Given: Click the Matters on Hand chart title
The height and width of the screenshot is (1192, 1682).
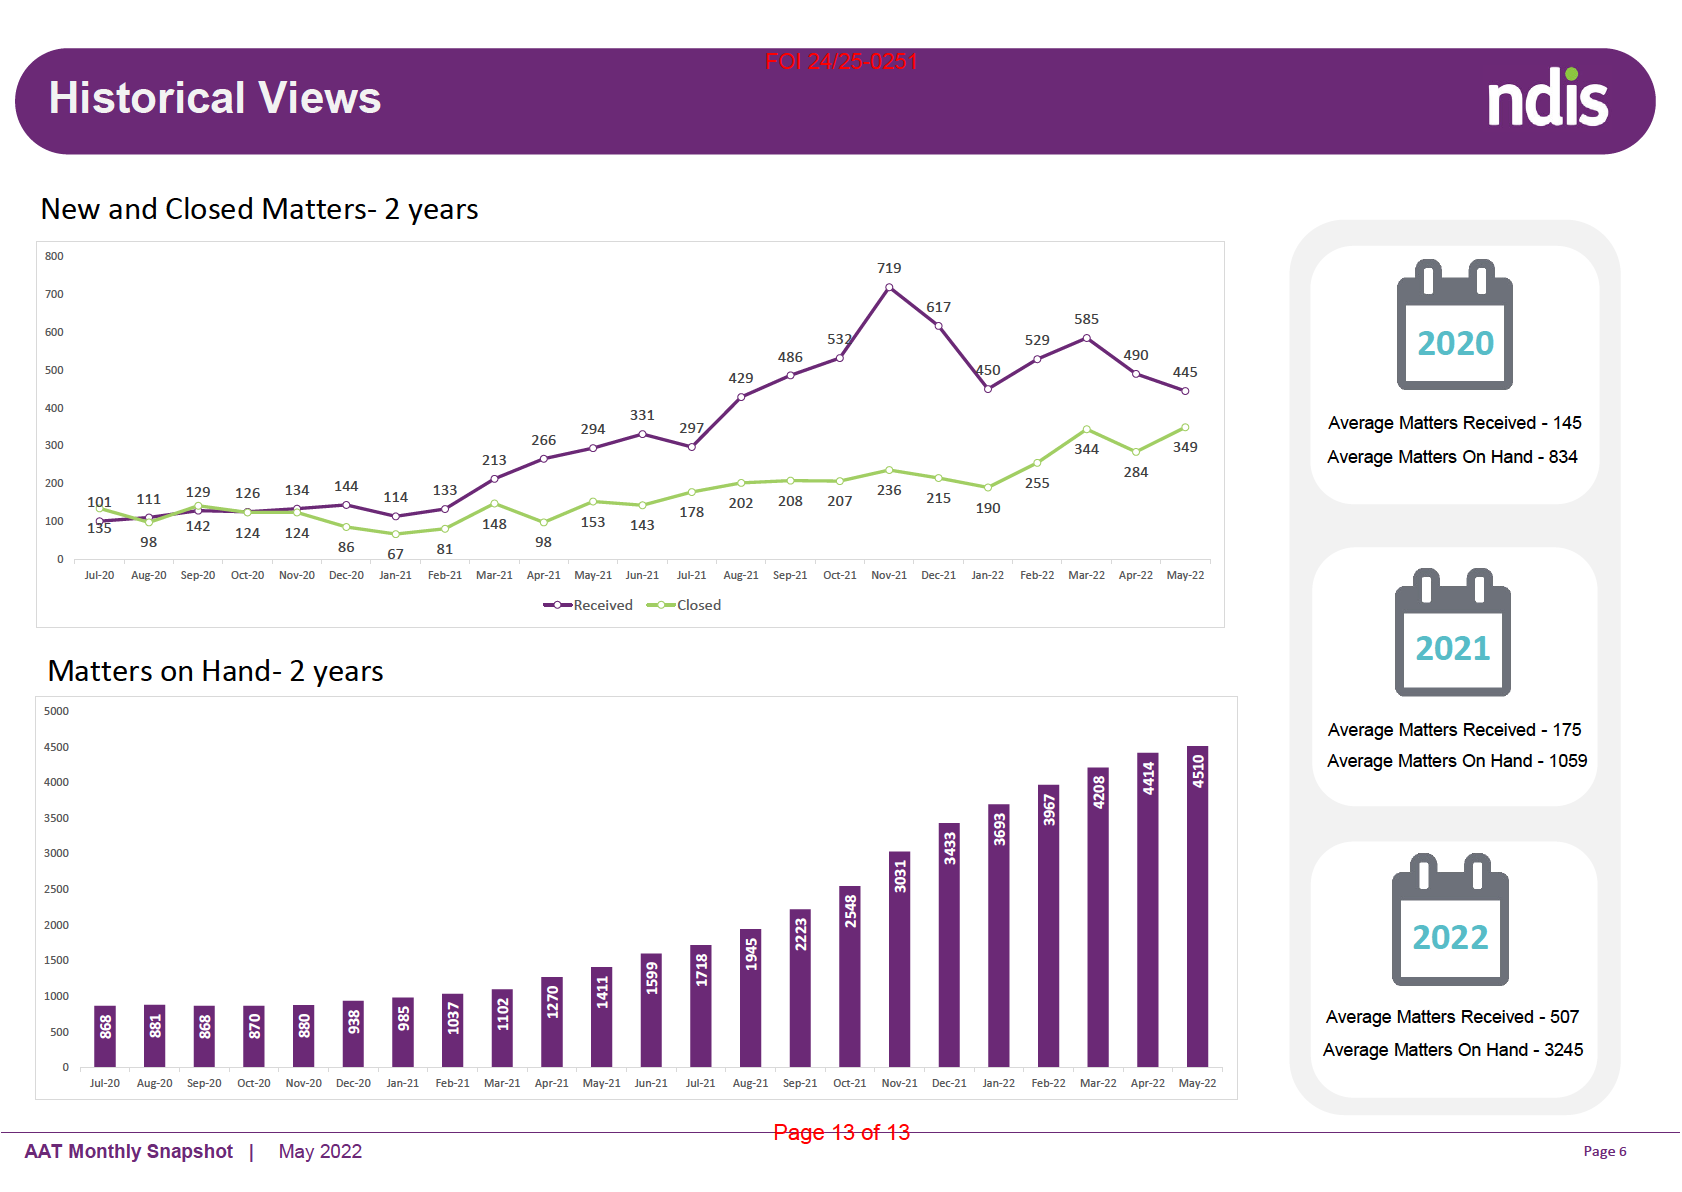Looking at the screenshot, I should click(215, 671).
